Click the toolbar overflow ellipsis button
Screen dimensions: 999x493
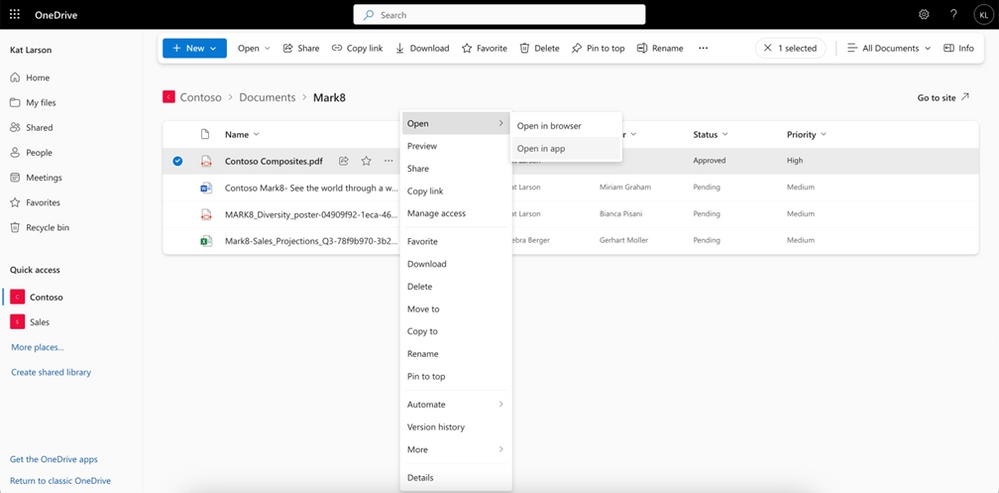point(703,48)
